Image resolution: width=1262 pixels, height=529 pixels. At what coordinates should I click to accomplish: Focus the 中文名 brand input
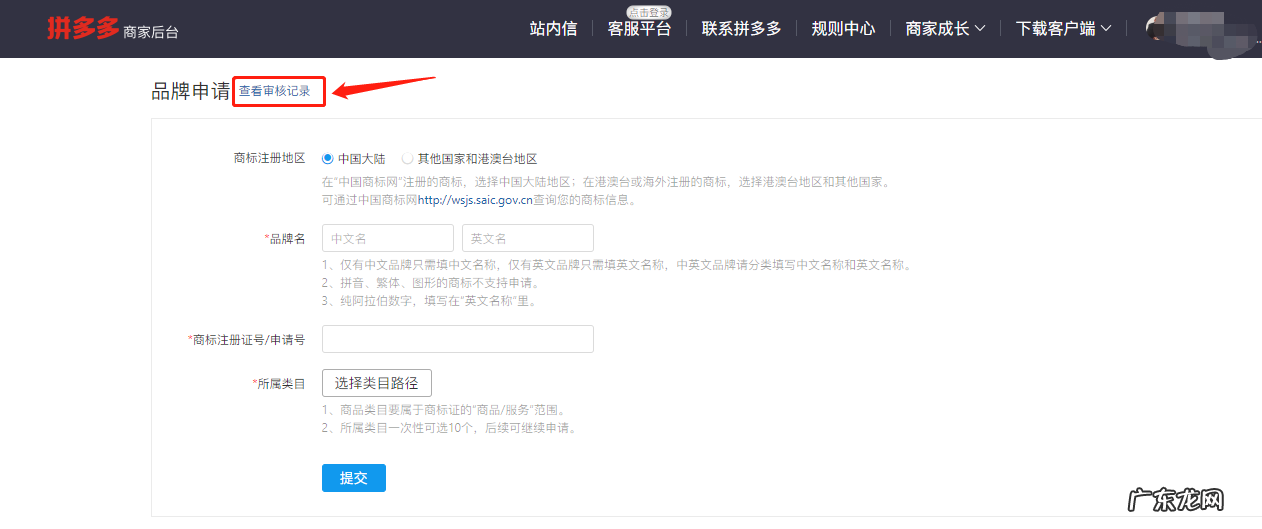pyautogui.click(x=388, y=238)
